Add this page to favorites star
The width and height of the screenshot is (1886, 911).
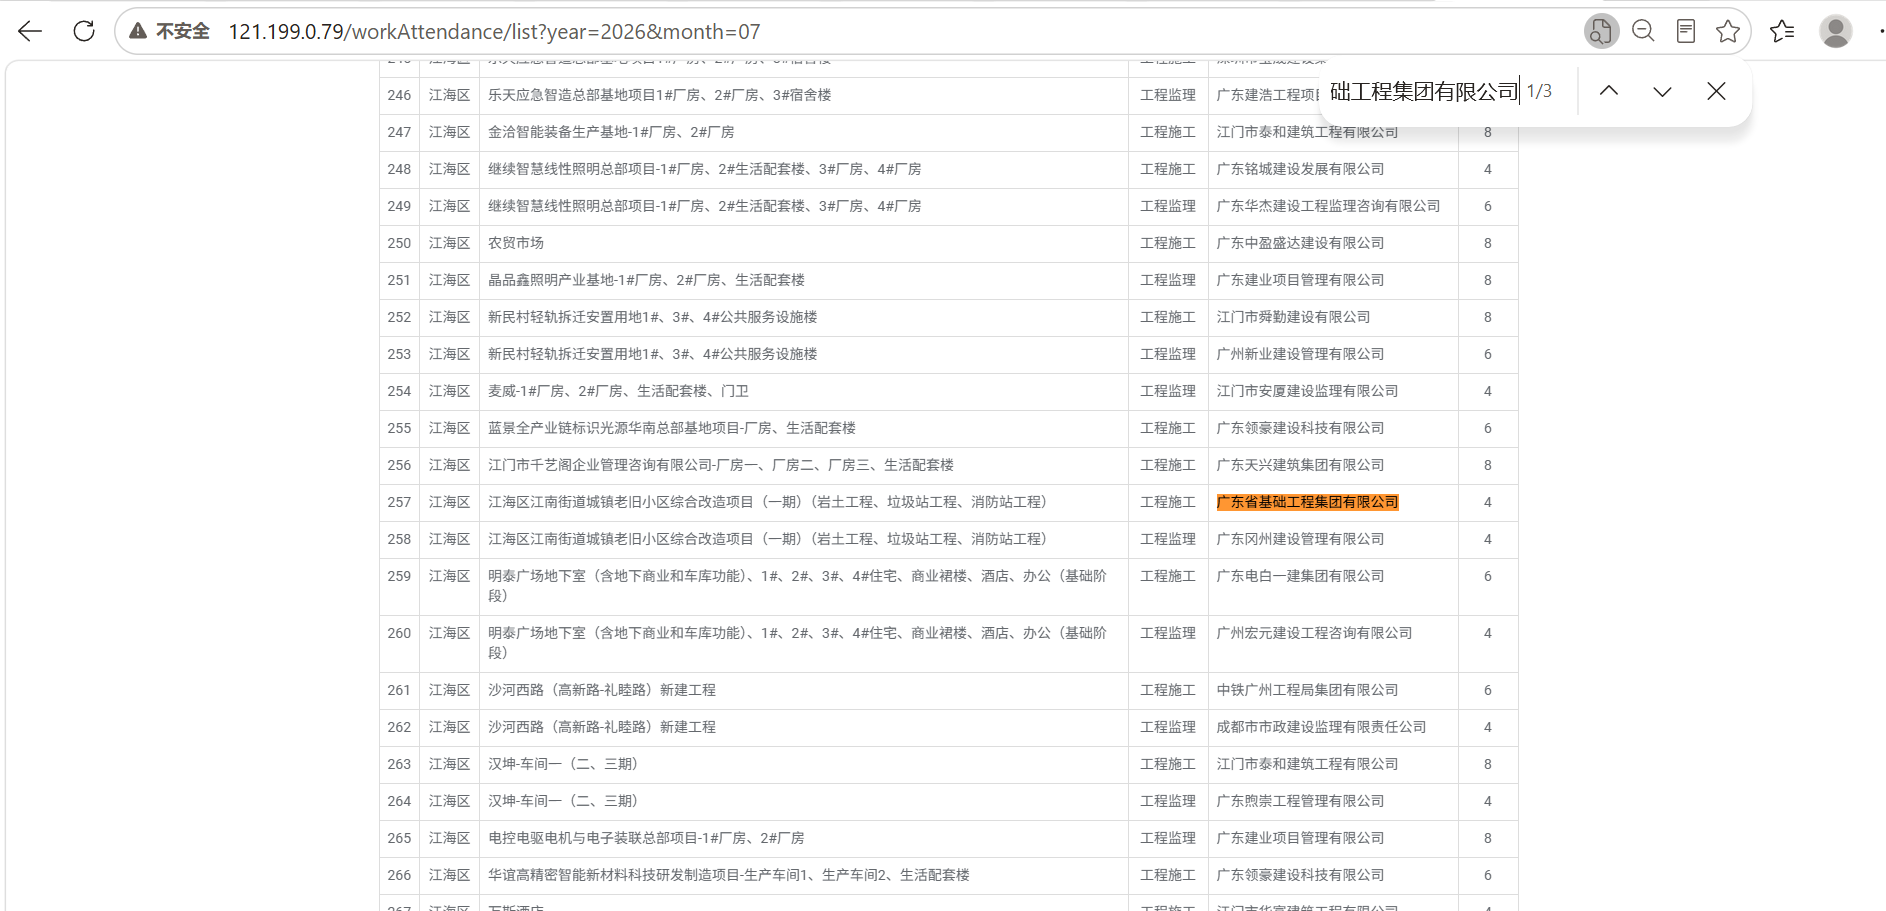[1728, 31]
